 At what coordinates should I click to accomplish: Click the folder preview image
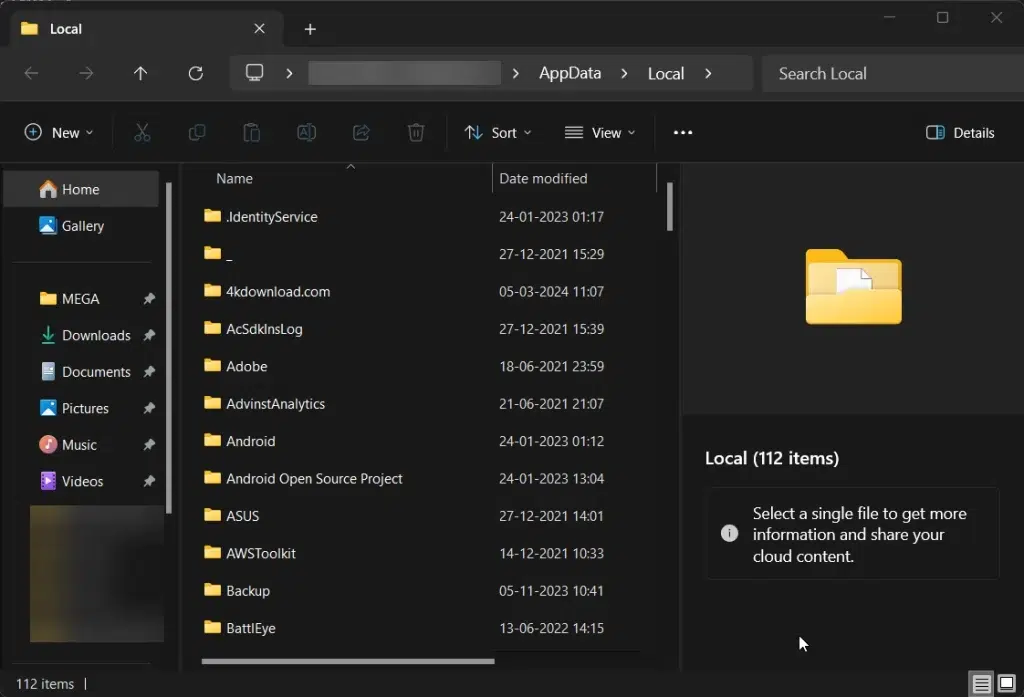click(853, 287)
